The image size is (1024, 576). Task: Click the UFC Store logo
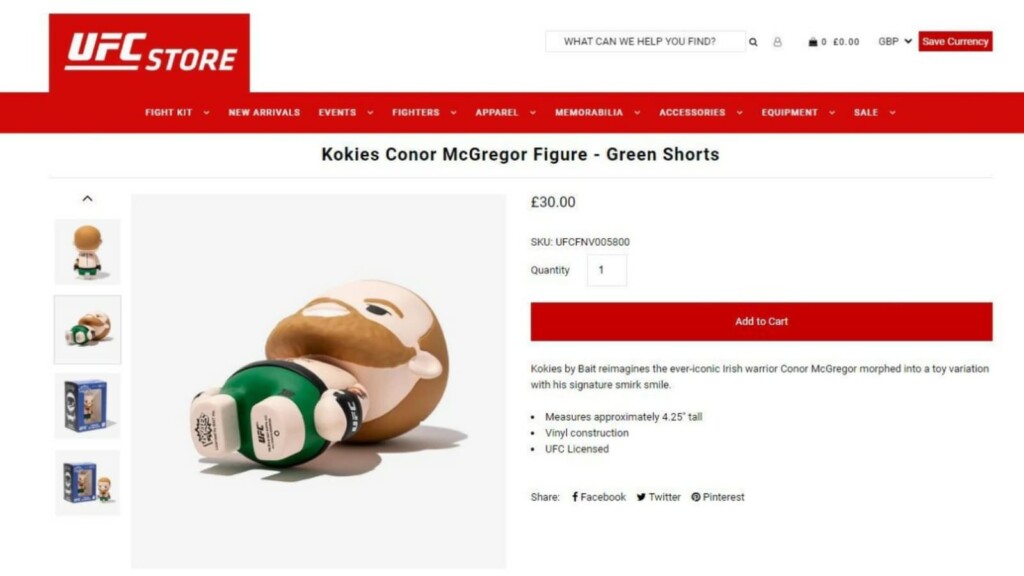150,52
